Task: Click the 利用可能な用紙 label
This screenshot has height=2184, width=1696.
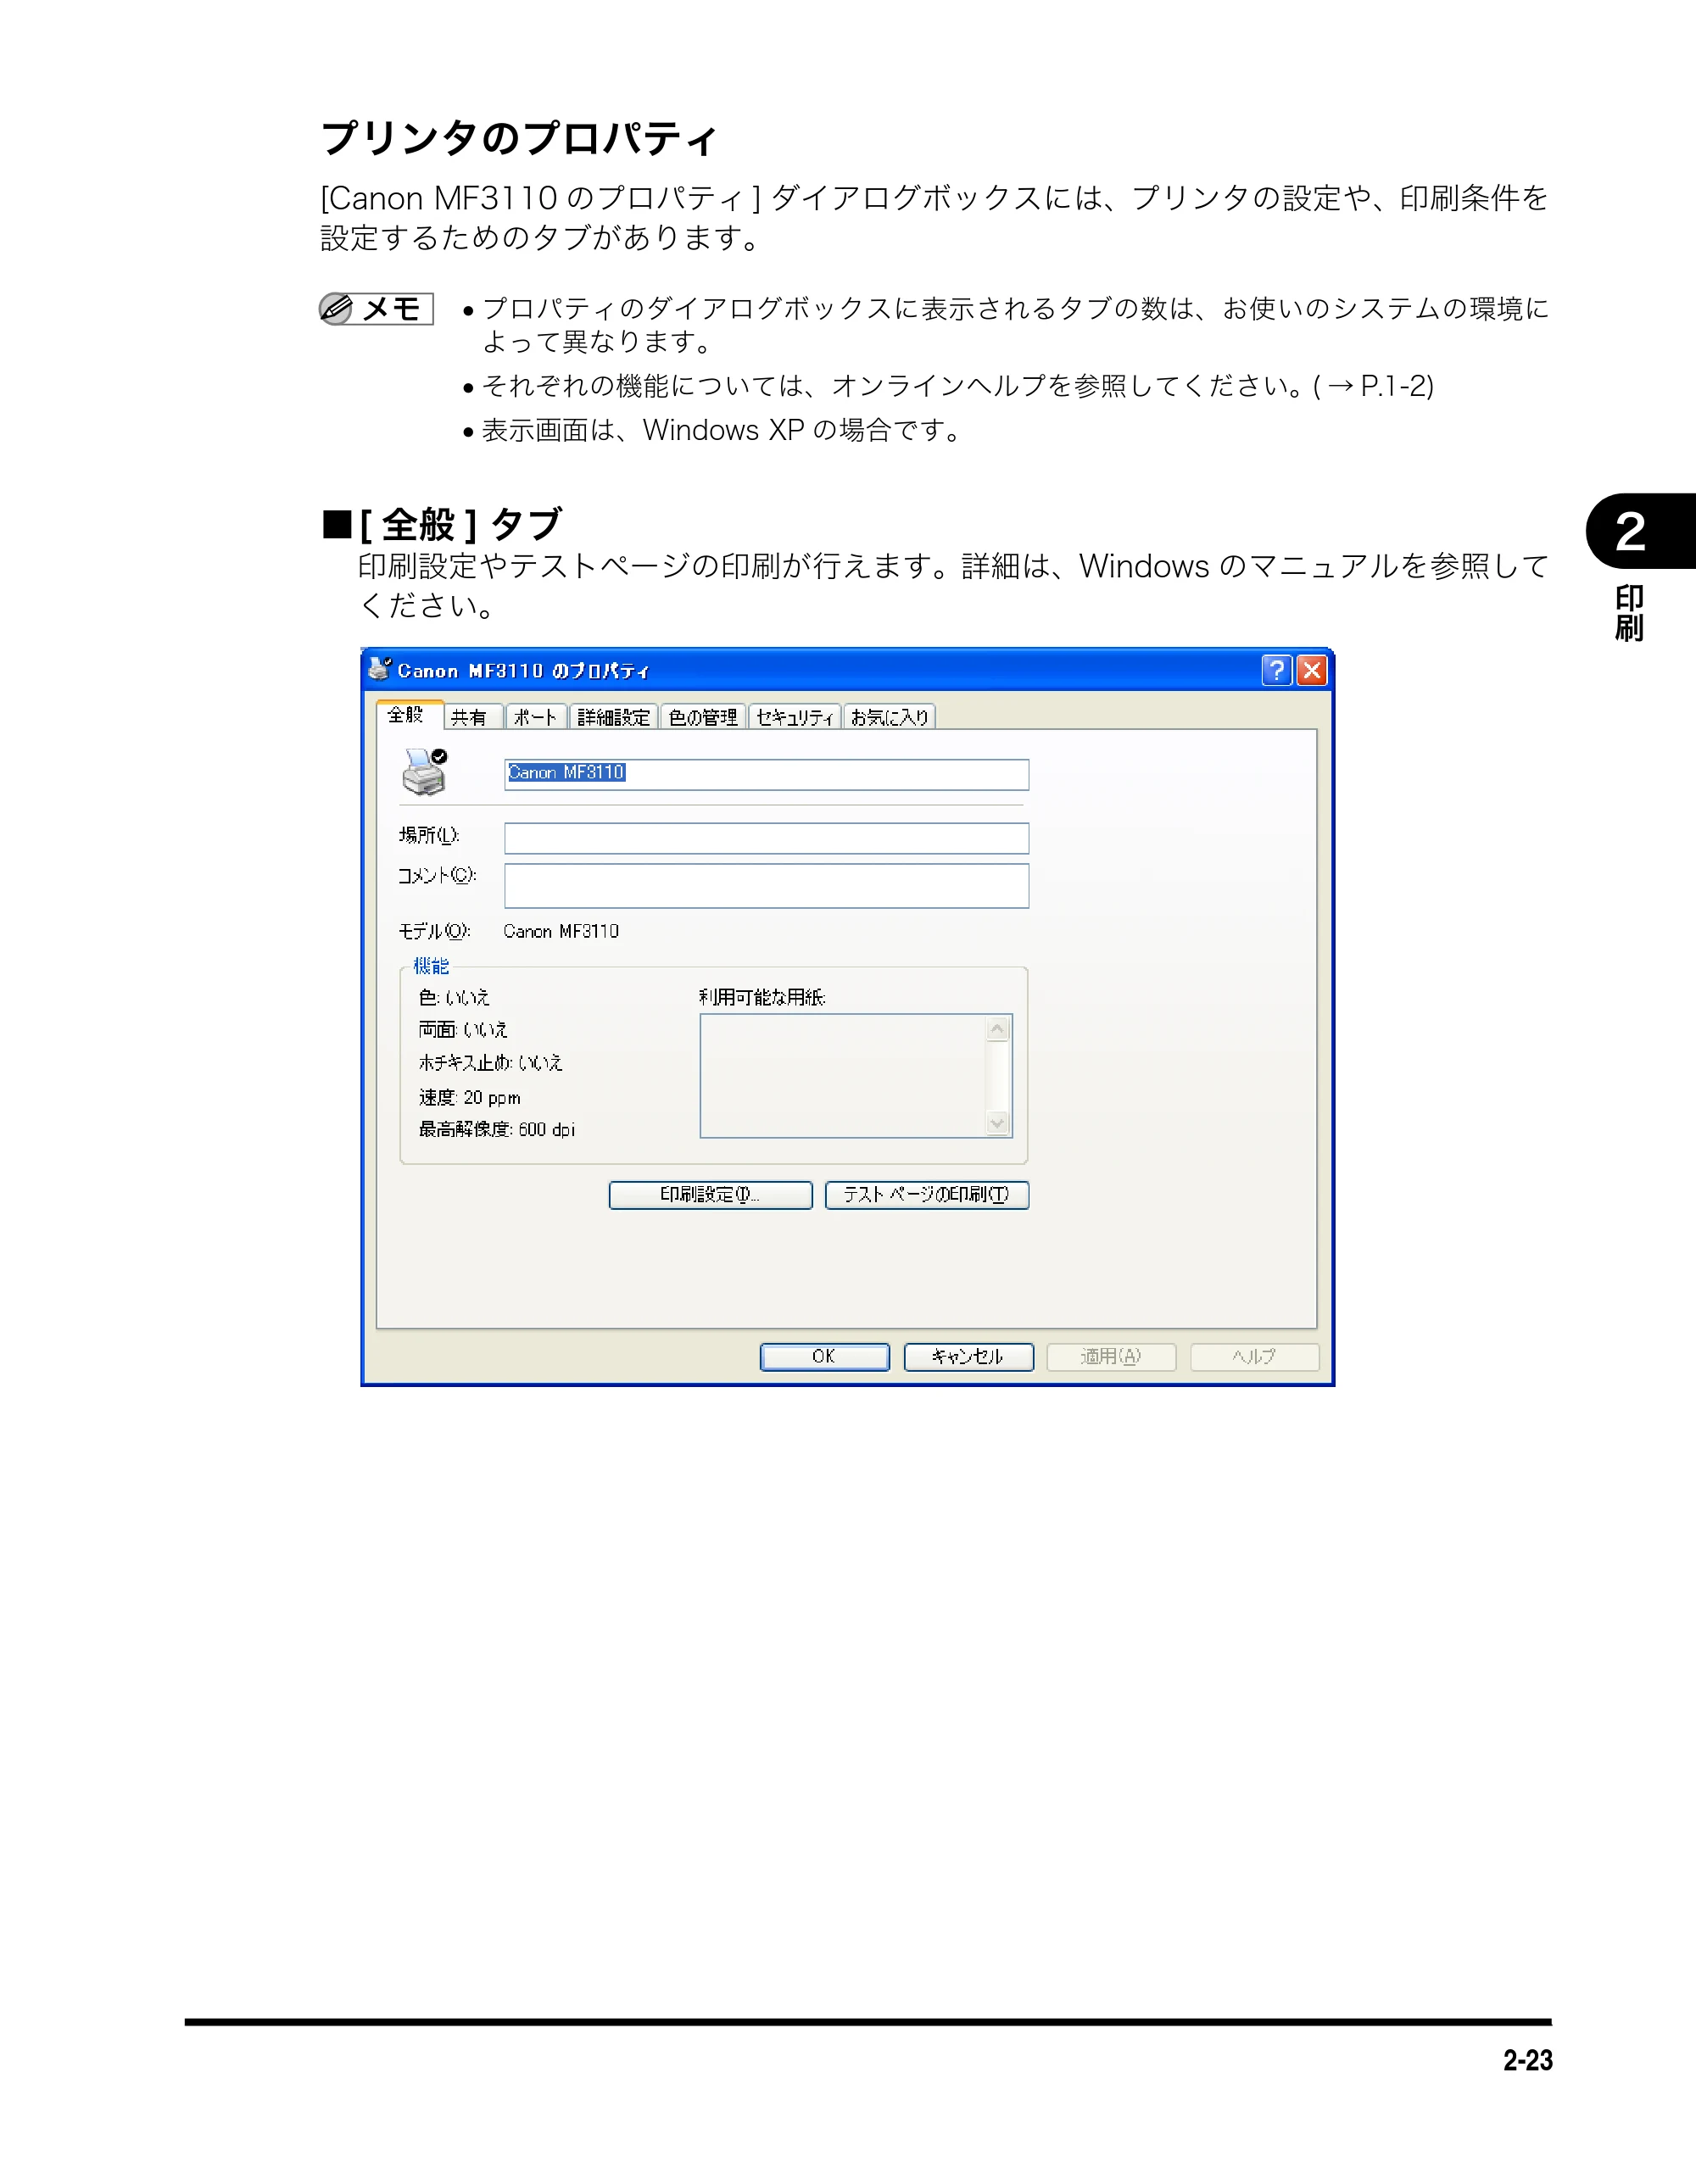Action: click(762, 997)
